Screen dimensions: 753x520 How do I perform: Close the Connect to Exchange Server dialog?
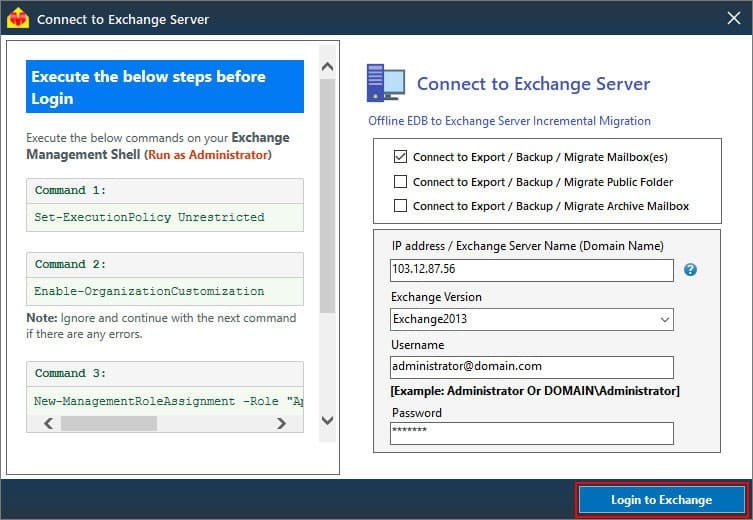point(734,18)
